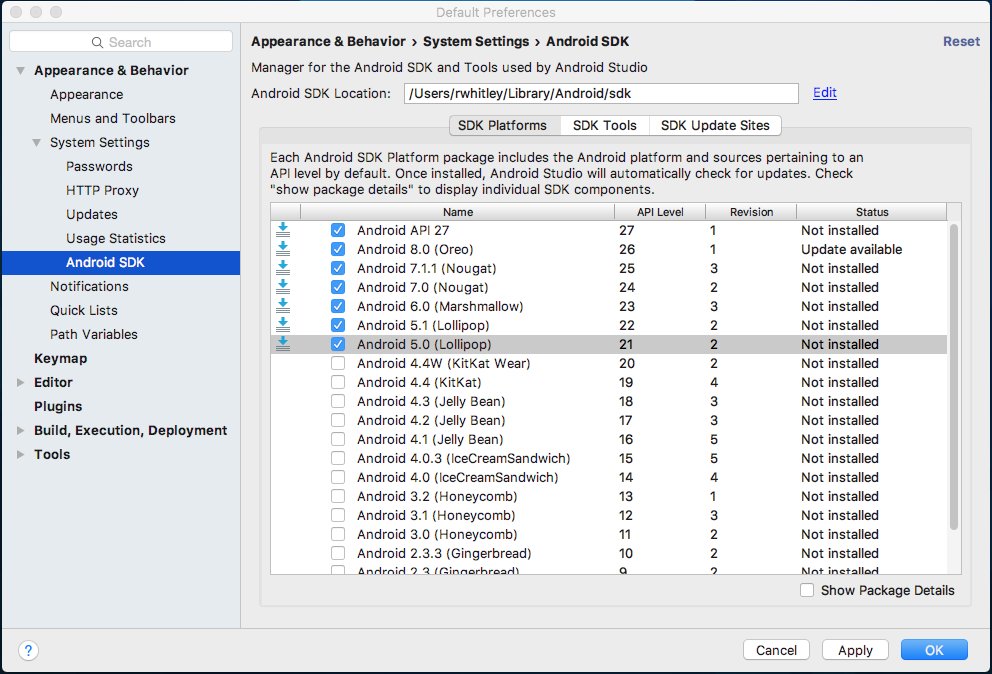Uncheck Android 7.1.1 (Nougat) checkbox

point(338,268)
